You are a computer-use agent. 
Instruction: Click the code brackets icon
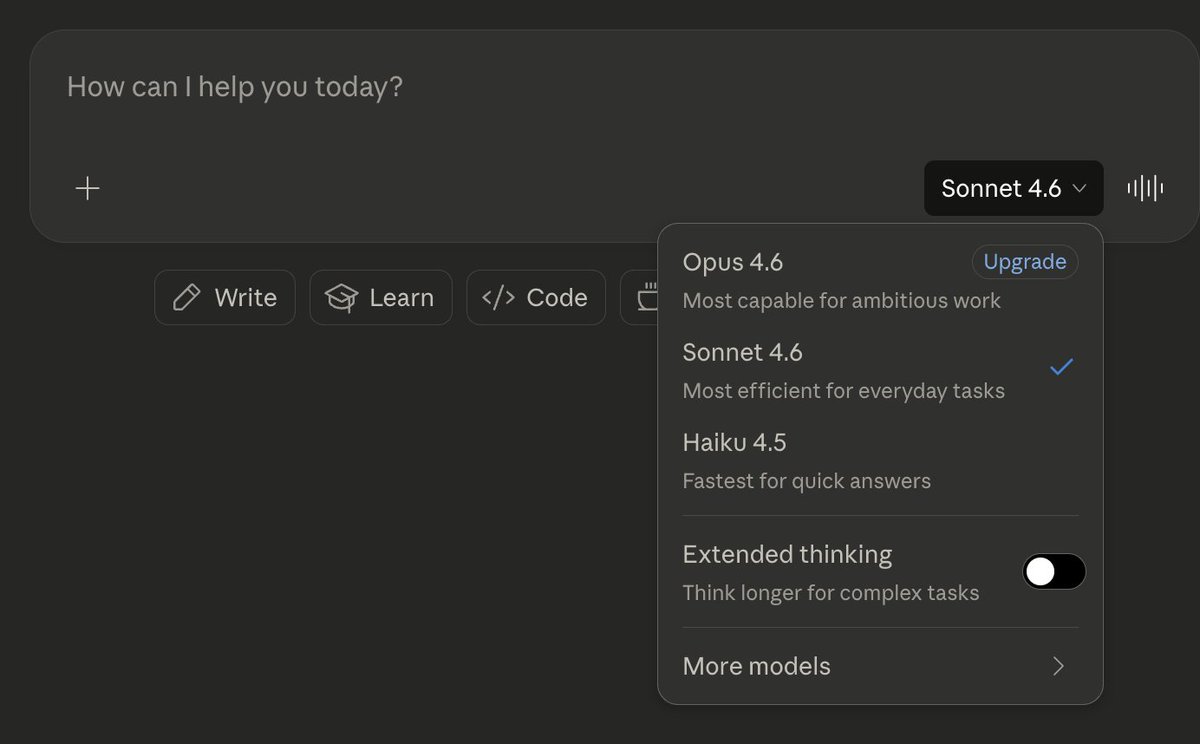pyautogui.click(x=498, y=298)
